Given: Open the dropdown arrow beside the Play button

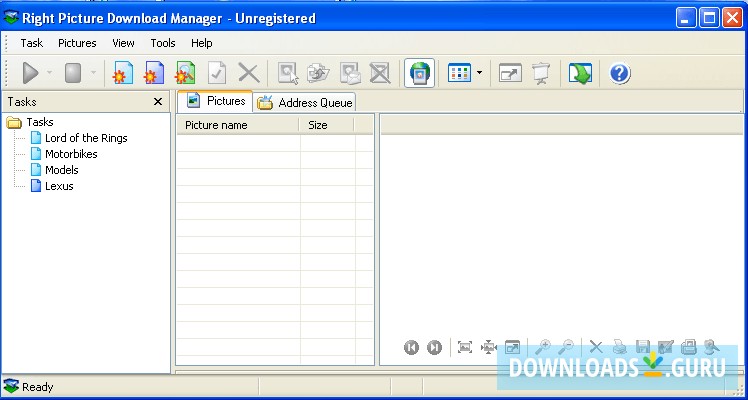Looking at the screenshot, I should [49, 73].
